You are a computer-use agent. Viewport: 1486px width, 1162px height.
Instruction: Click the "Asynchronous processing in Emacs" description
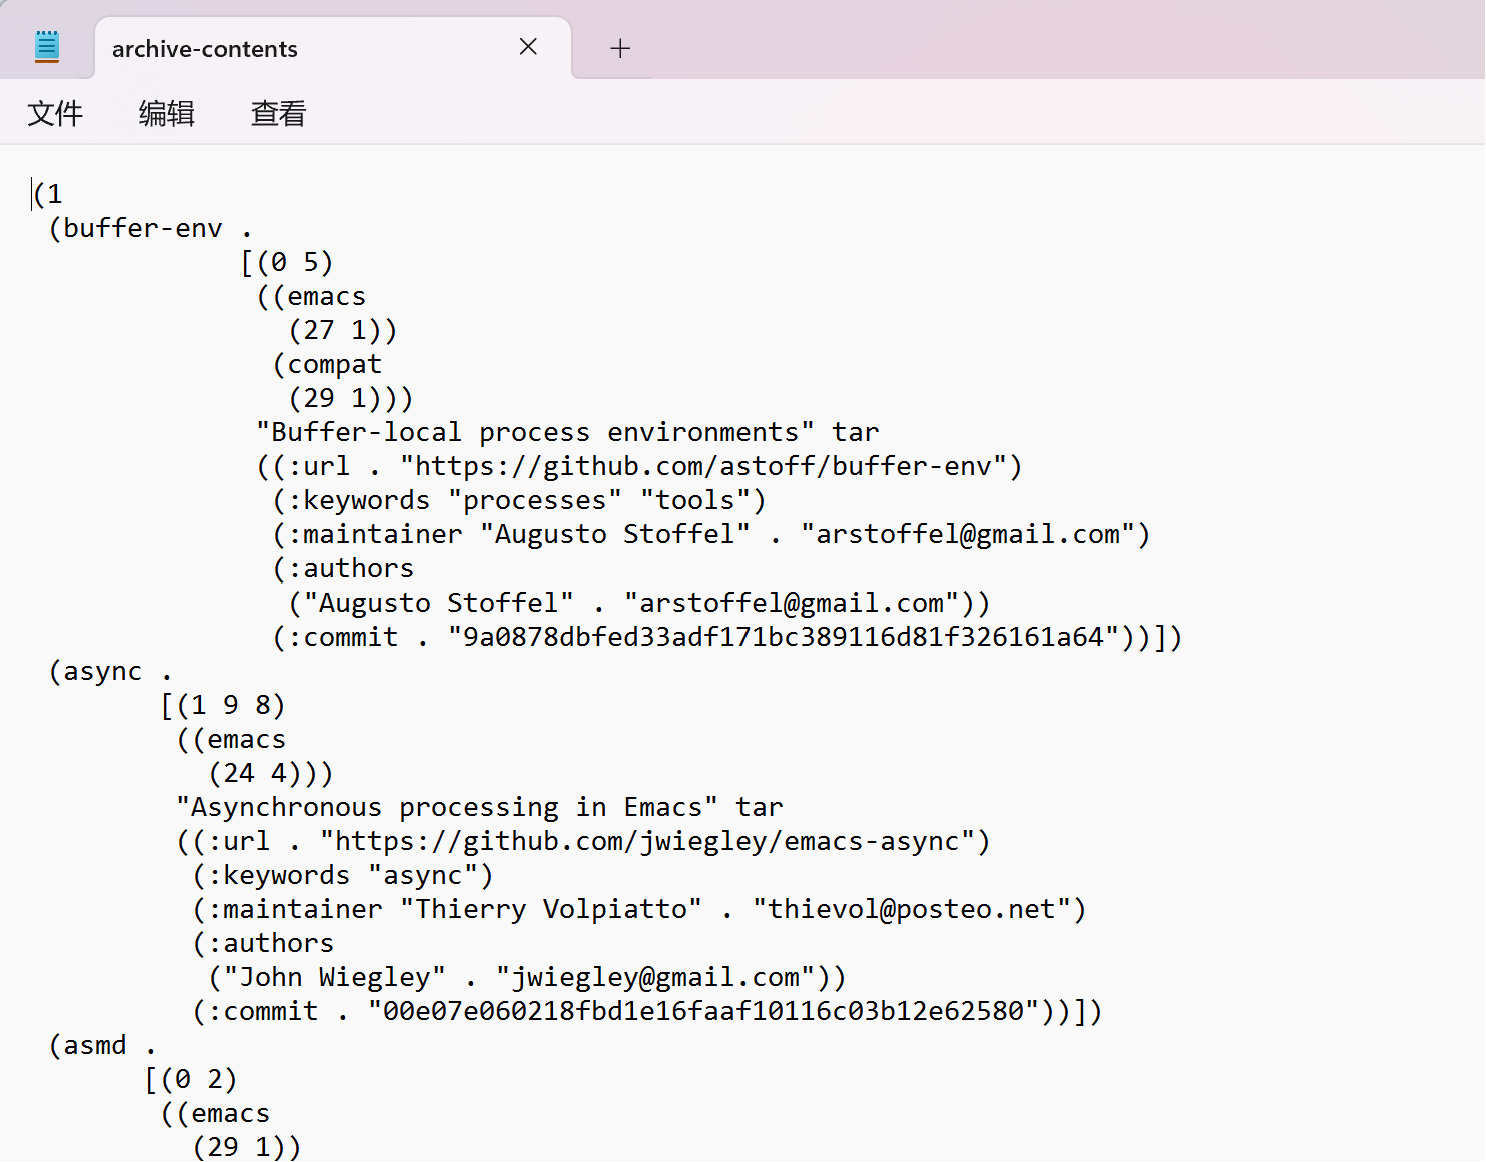coord(446,808)
